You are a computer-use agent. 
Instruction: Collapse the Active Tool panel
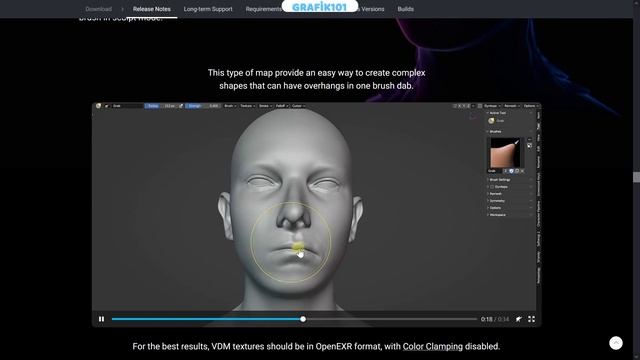pos(497,113)
